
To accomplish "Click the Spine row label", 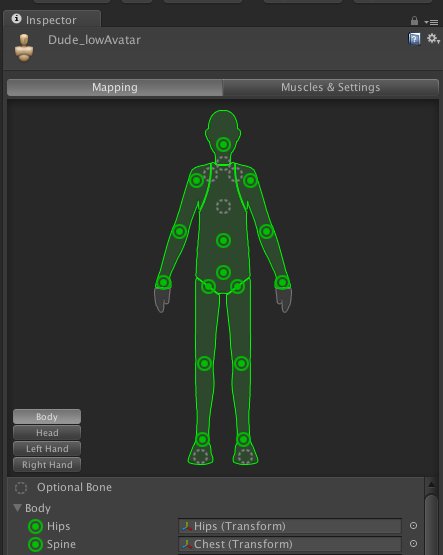I will click(x=61, y=544).
